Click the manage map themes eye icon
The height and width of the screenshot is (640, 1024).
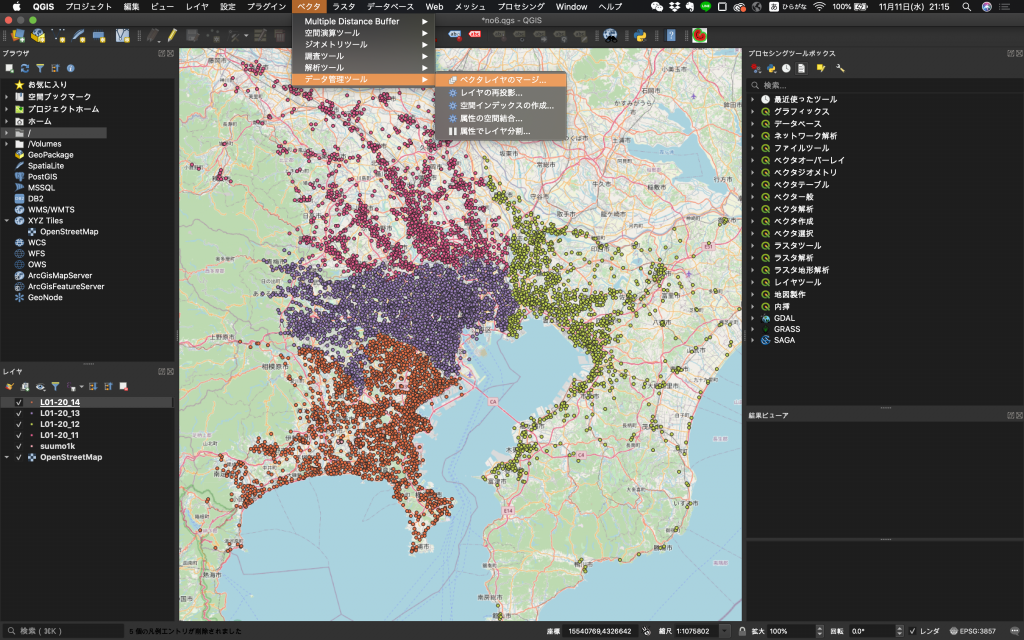click(40, 387)
